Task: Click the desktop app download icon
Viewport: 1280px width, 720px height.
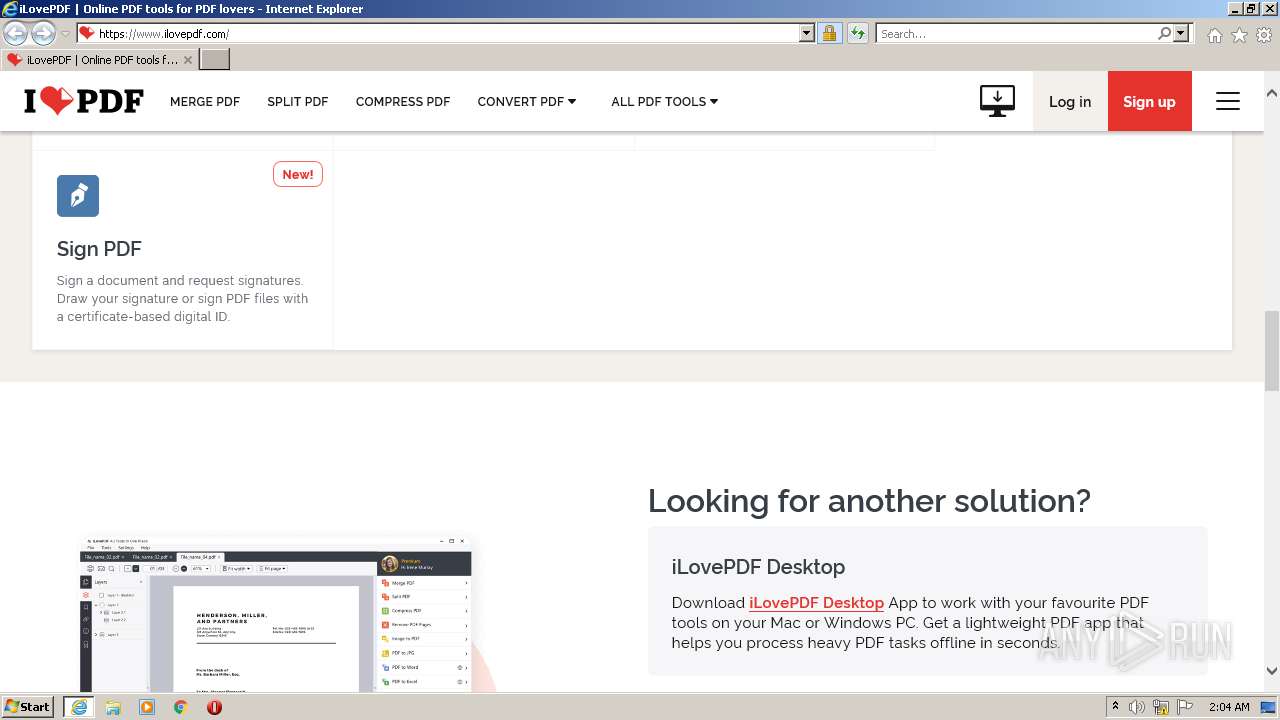Action: point(997,101)
